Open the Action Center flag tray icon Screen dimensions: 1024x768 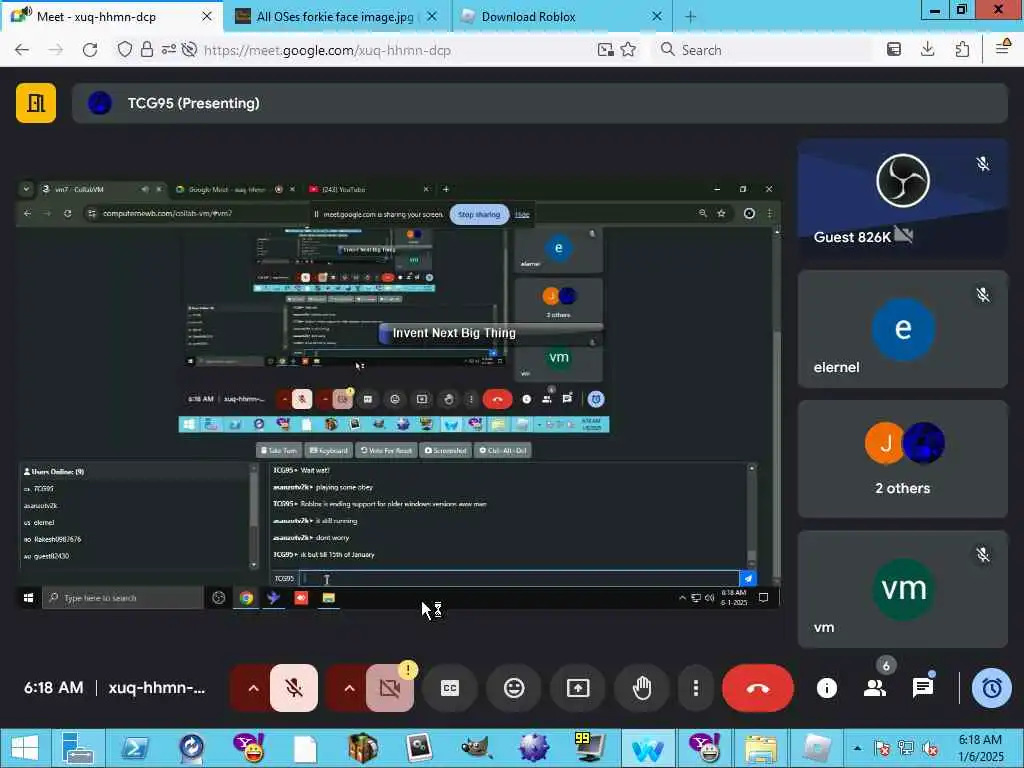(882, 748)
